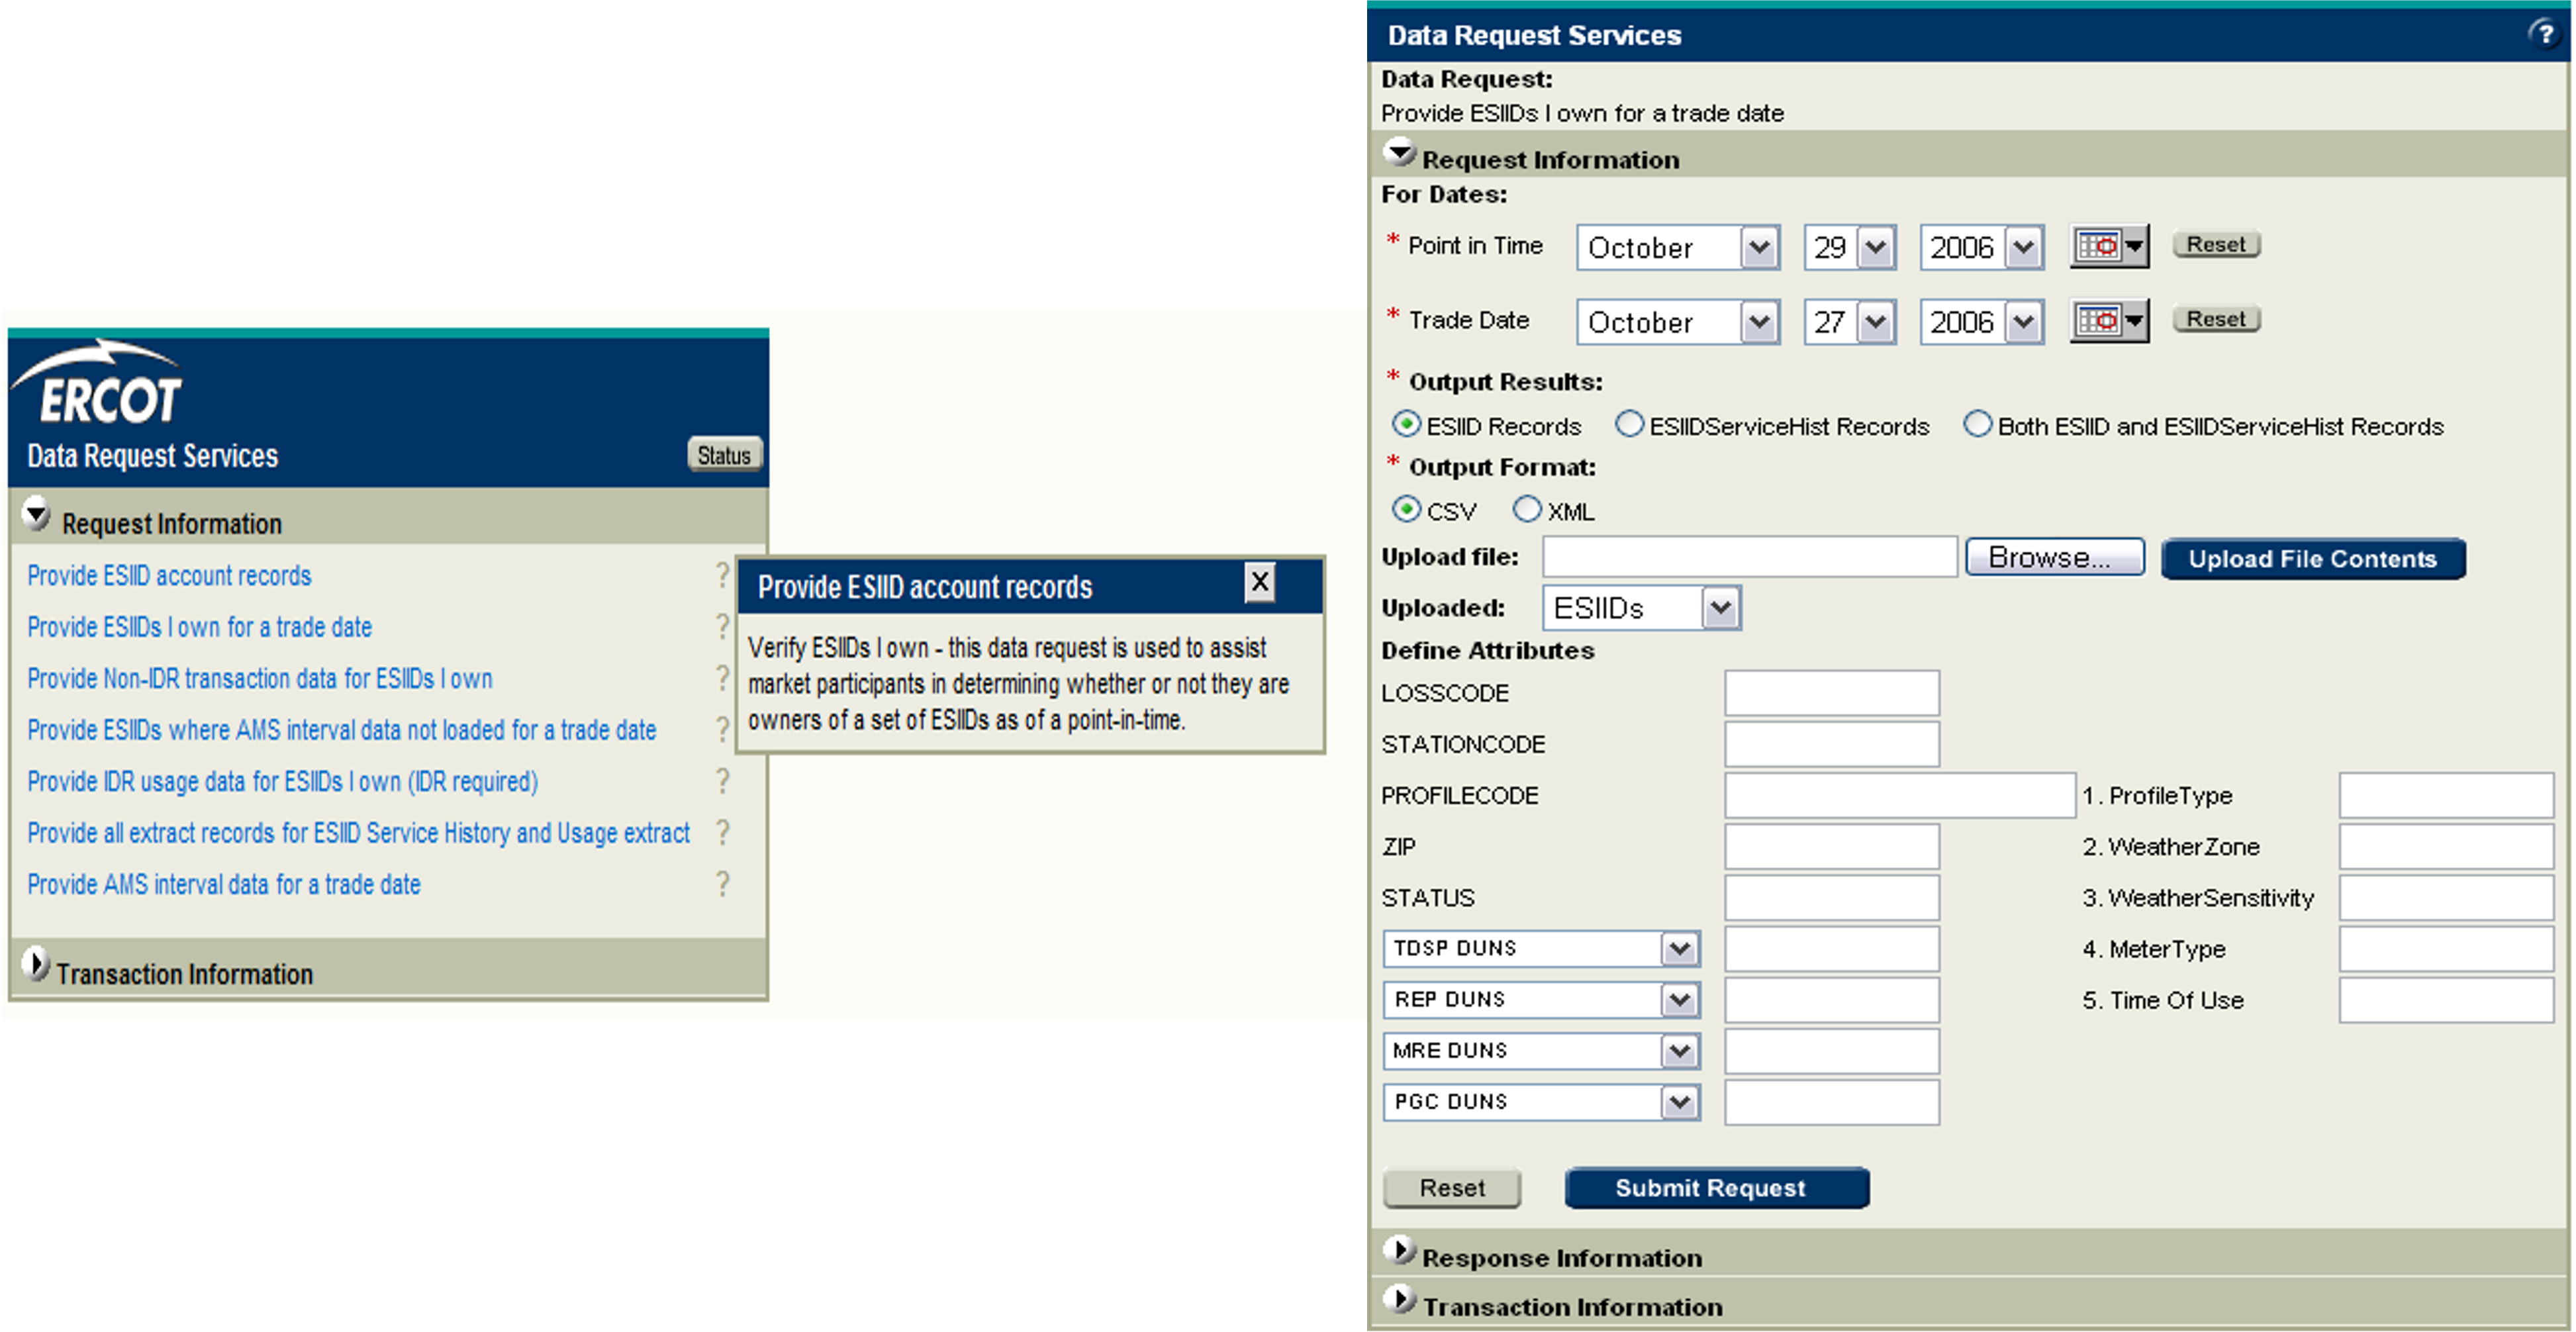Open calendar picker for Point in Time
This screenshot has height=1332, width=2576.
[x=2109, y=246]
